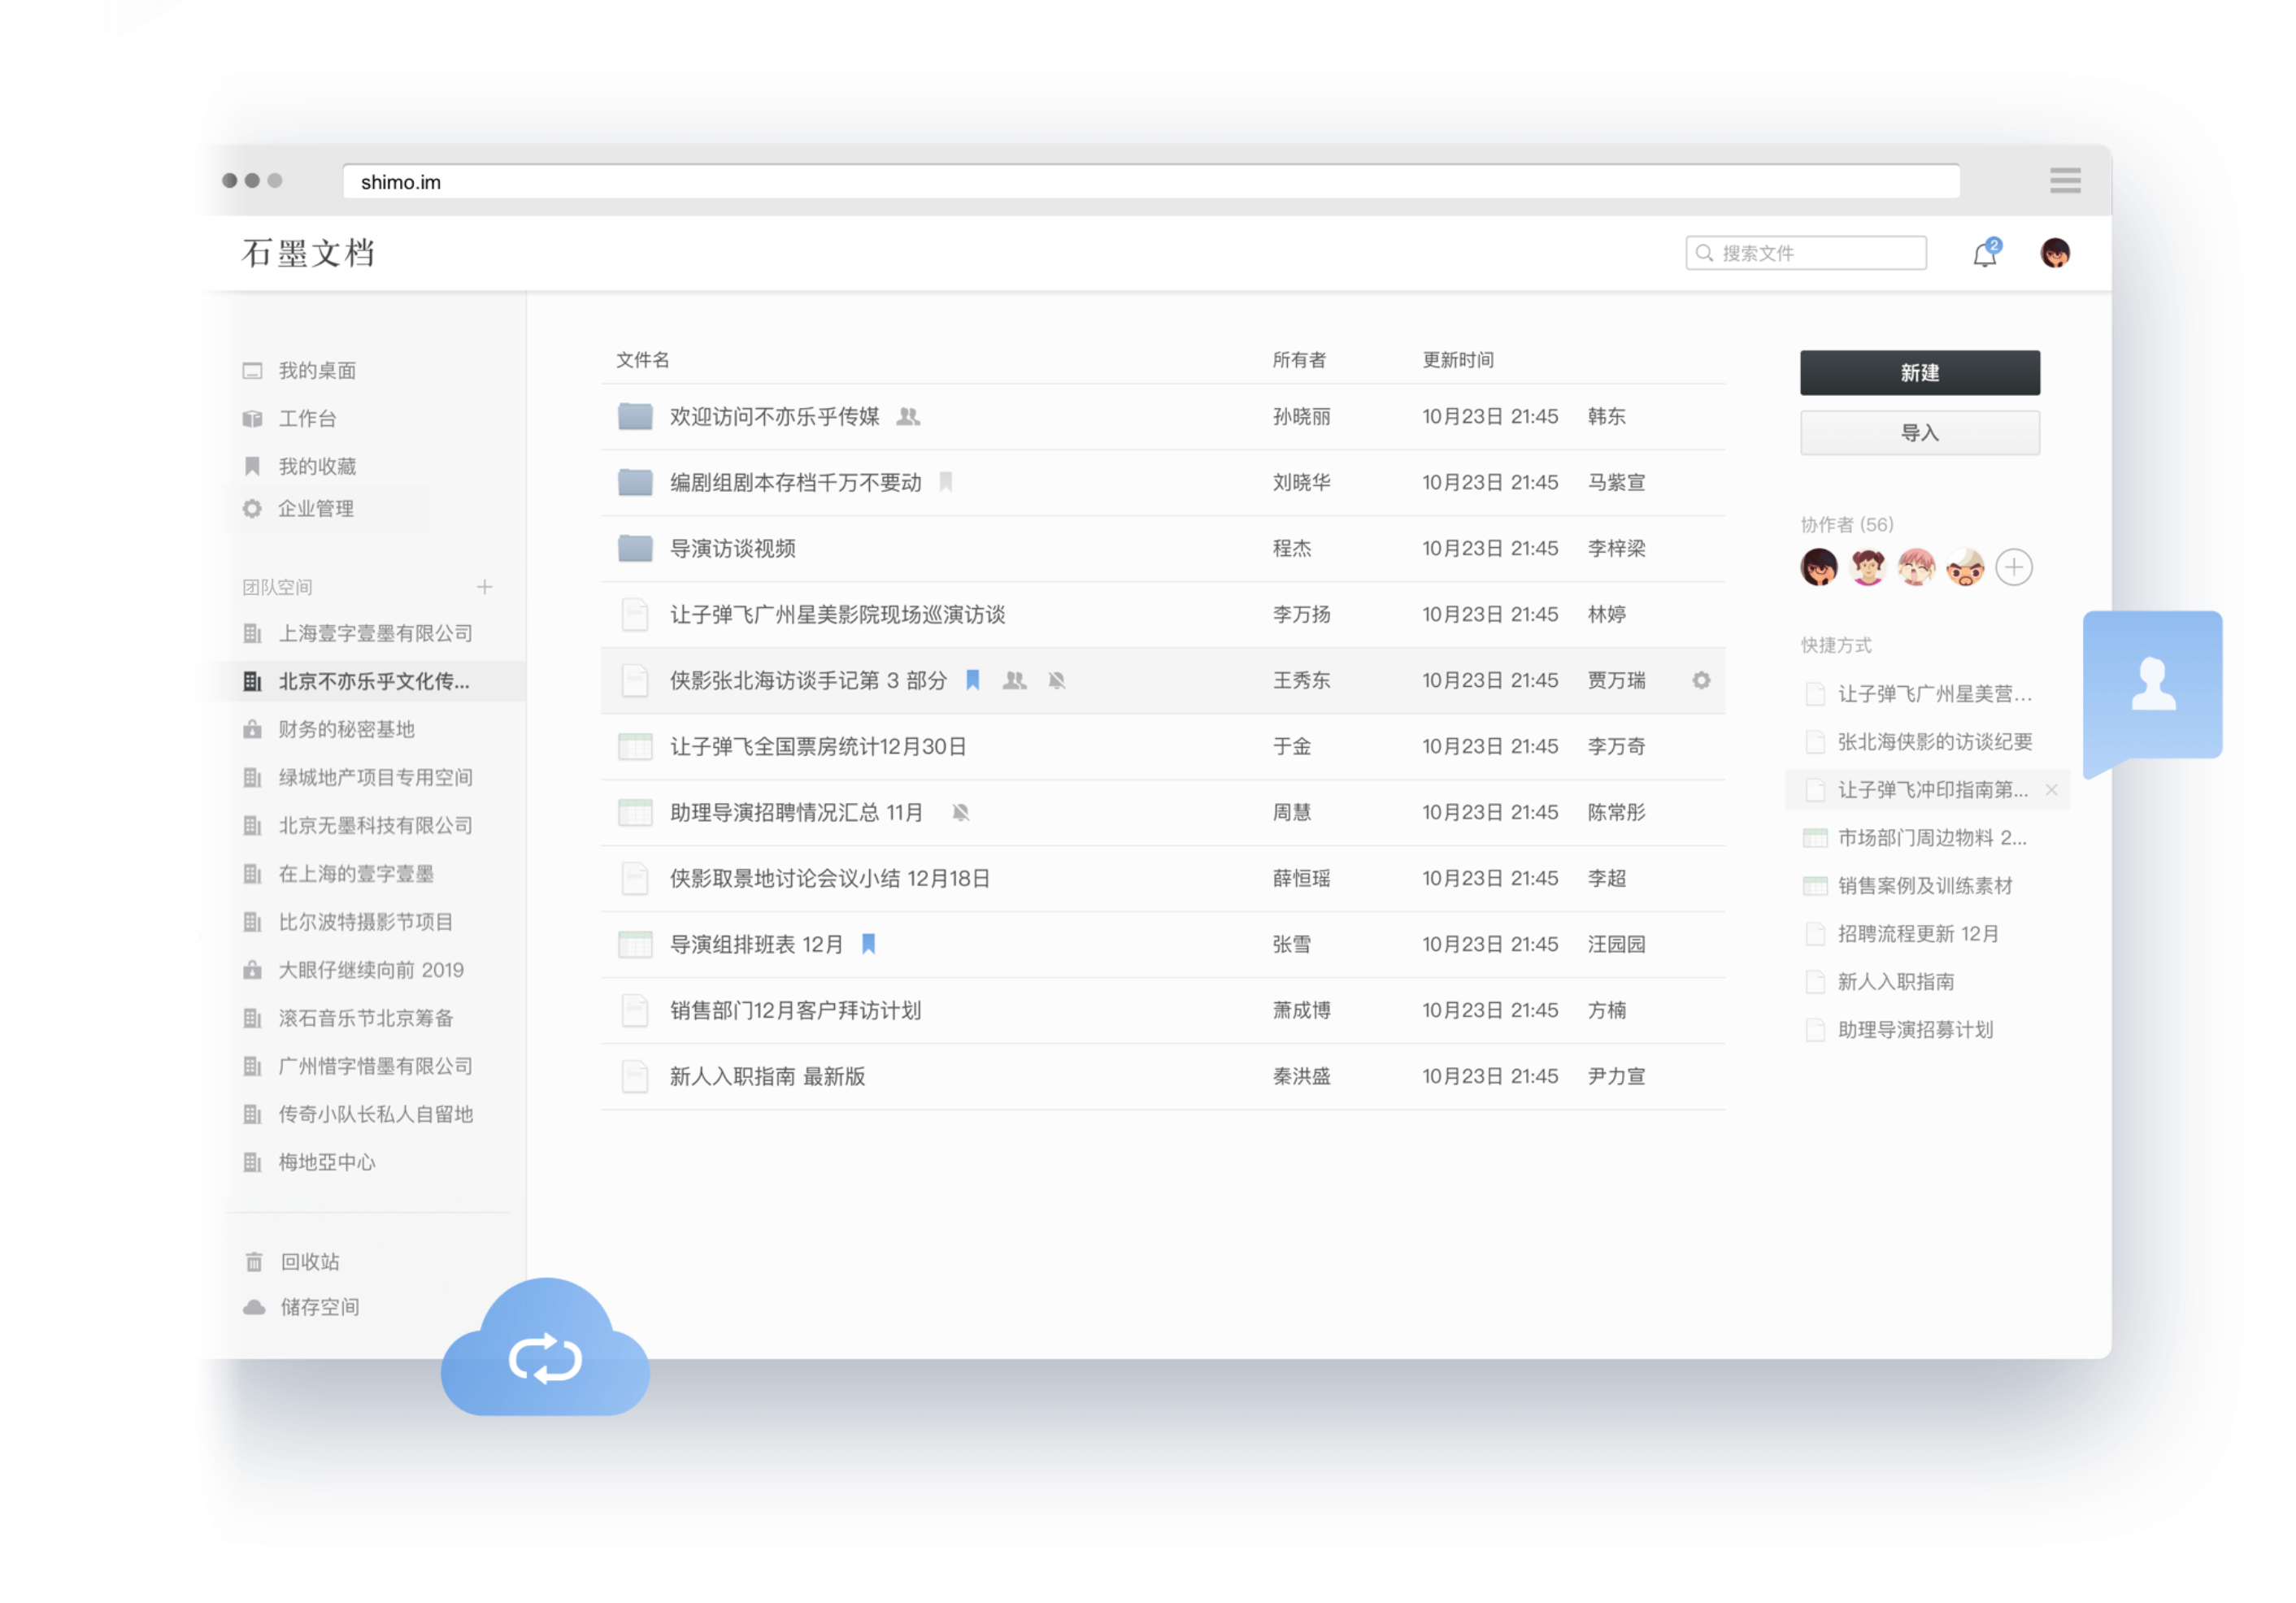Remove the 让子弹飞冲印指南 shortcut with X
The width and height of the screenshot is (2296, 1603).
pyautogui.click(x=2051, y=790)
